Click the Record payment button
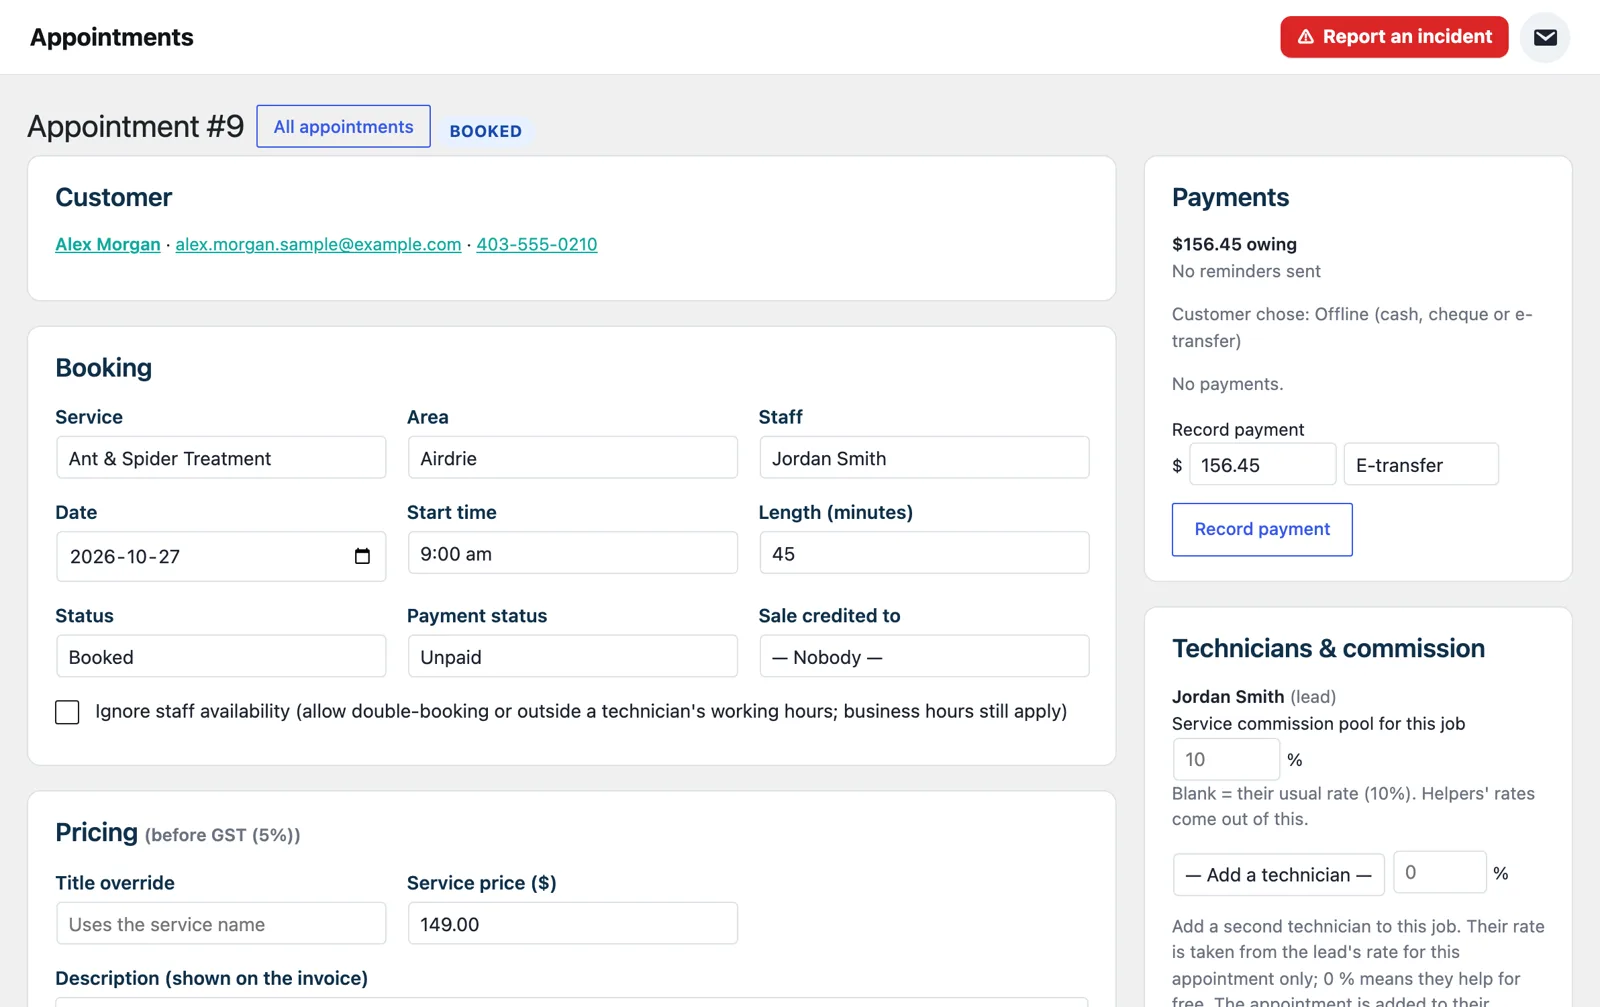1600x1007 pixels. tap(1262, 529)
